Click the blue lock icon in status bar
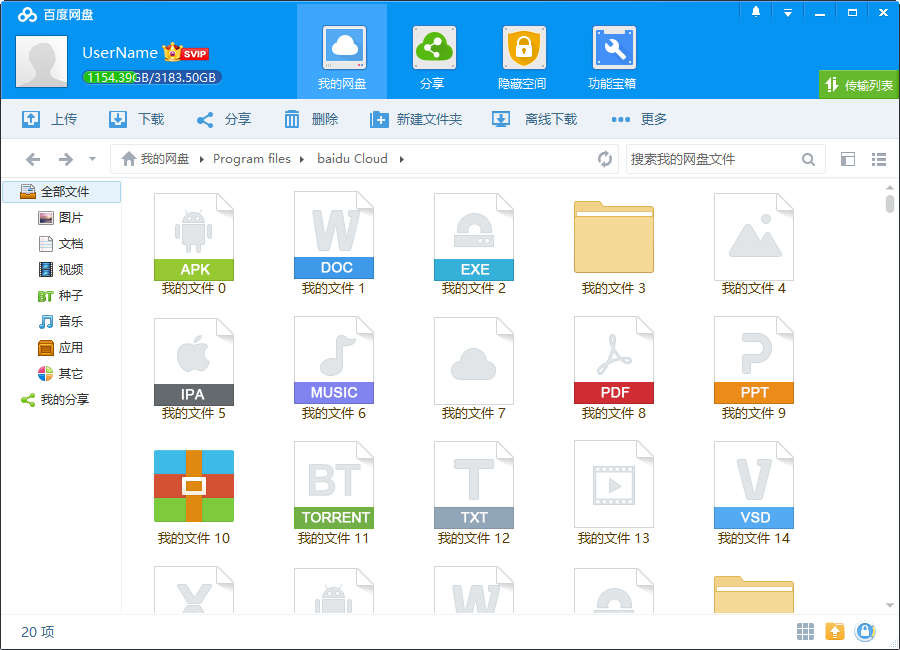This screenshot has width=900, height=650. [x=865, y=632]
